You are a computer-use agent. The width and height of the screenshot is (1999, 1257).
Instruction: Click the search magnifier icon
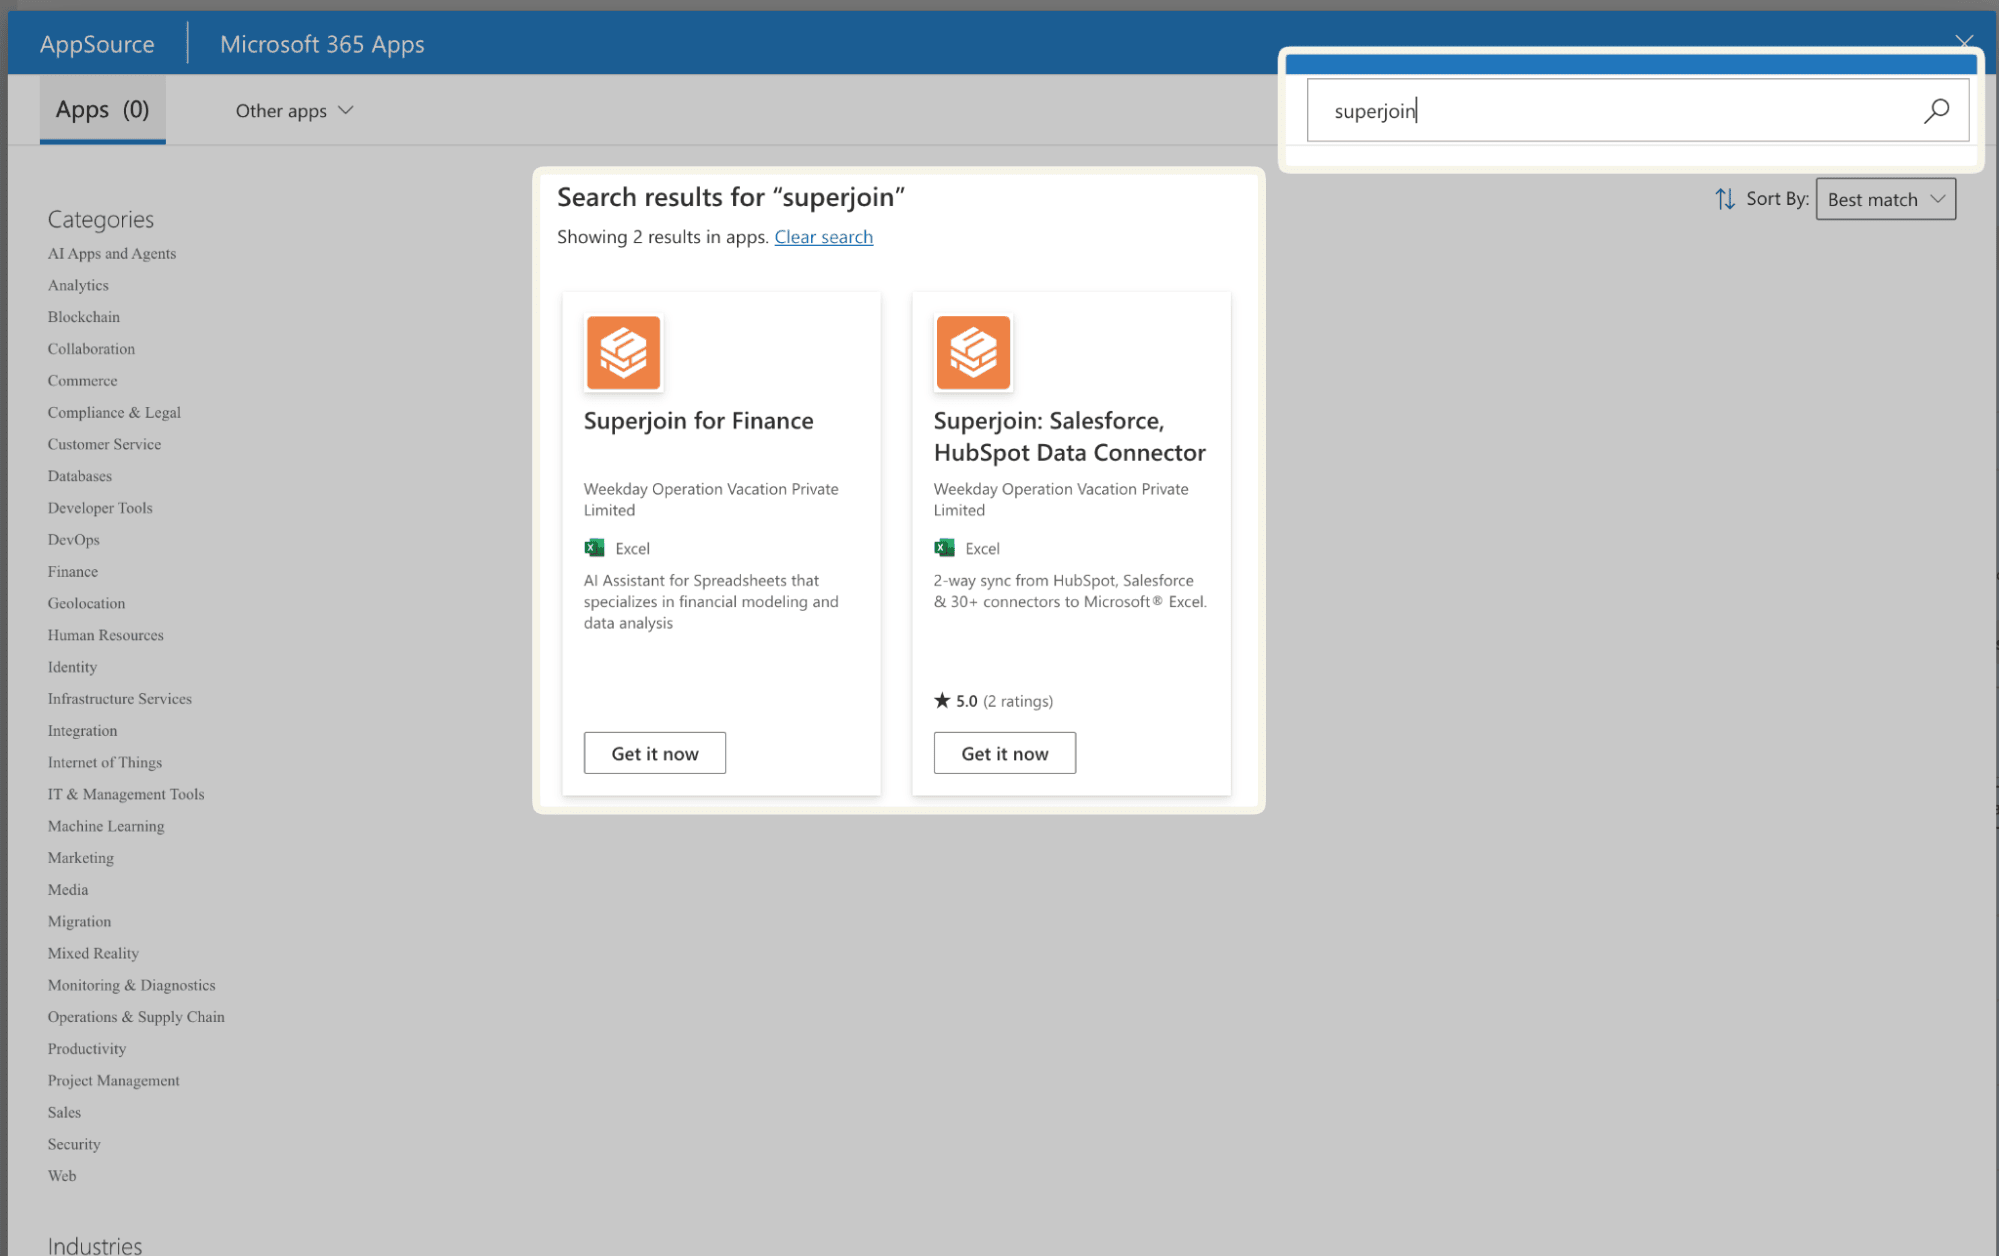tap(1935, 111)
